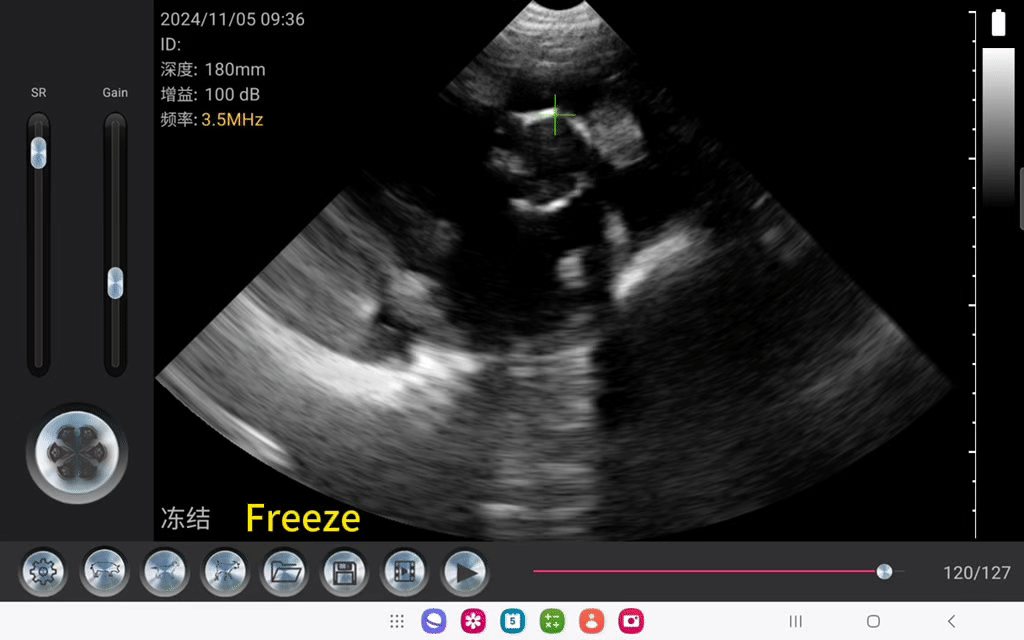Tap the yellow 3.5MHz frequency value
The image size is (1024, 640).
click(x=232, y=120)
